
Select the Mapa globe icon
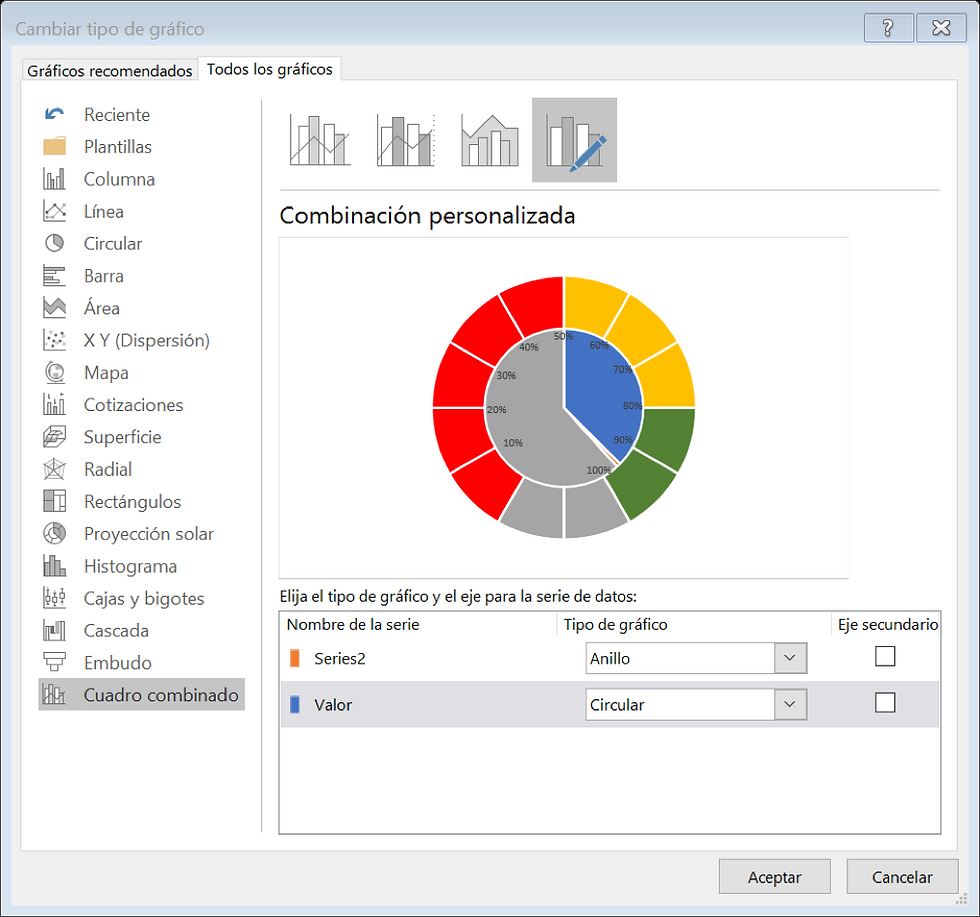click(x=54, y=373)
